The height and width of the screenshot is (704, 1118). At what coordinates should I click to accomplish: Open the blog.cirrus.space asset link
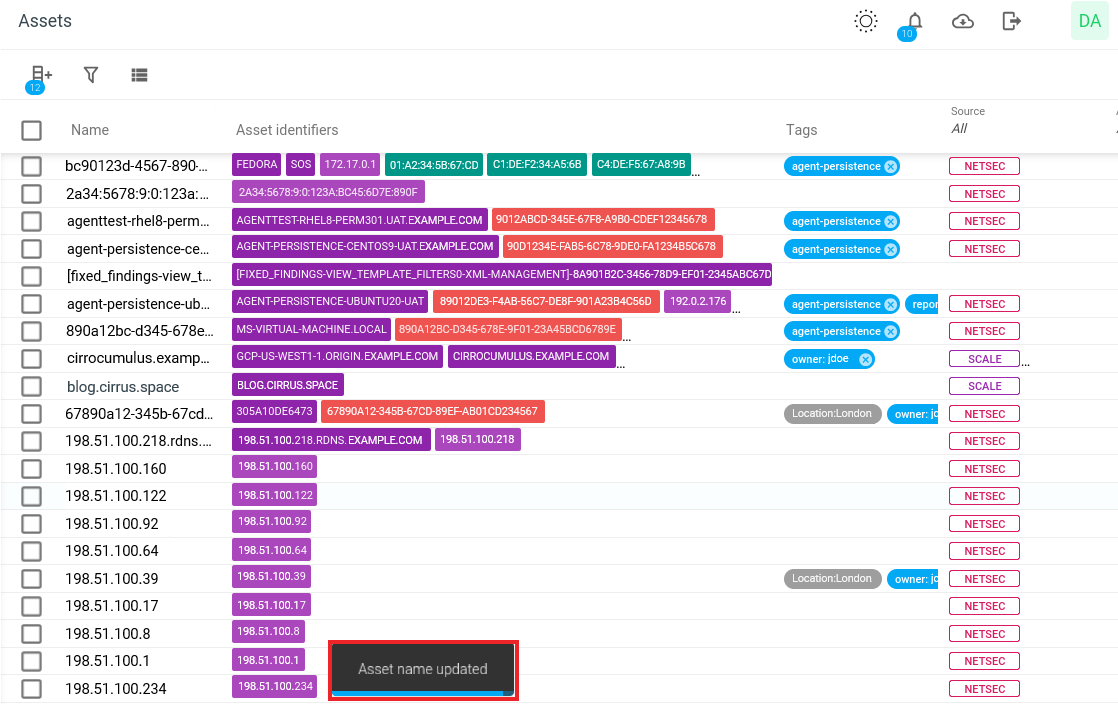123,387
